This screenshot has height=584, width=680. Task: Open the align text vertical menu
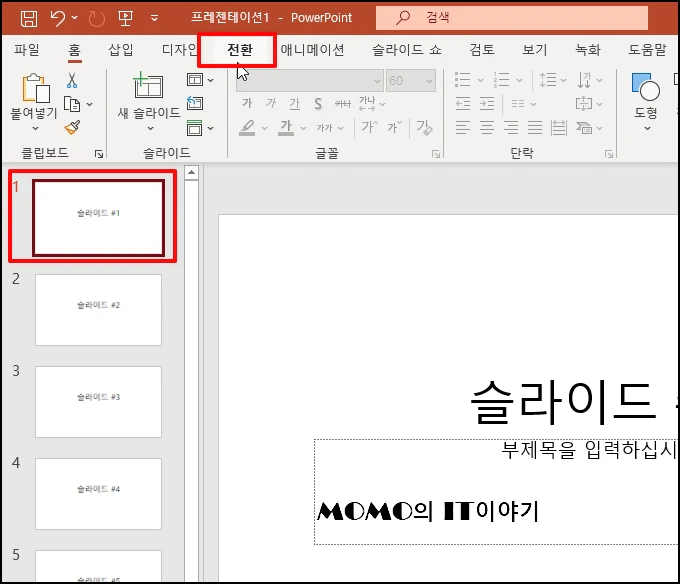(589, 104)
